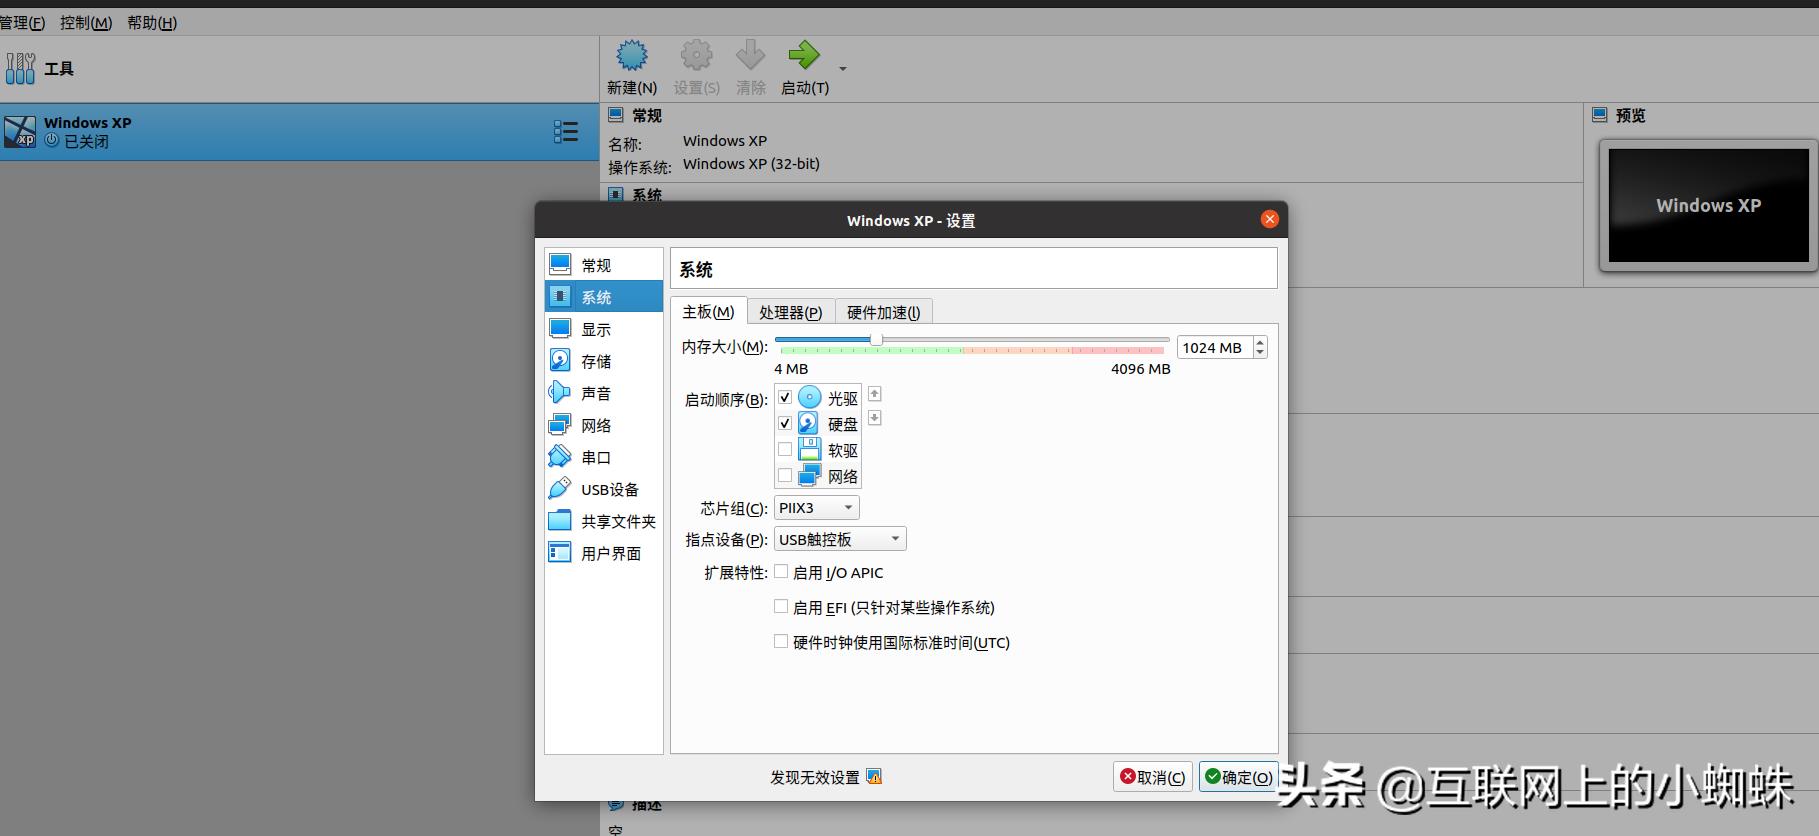The image size is (1819, 836).
Task: Open 存储 settings category
Action: tap(604, 361)
